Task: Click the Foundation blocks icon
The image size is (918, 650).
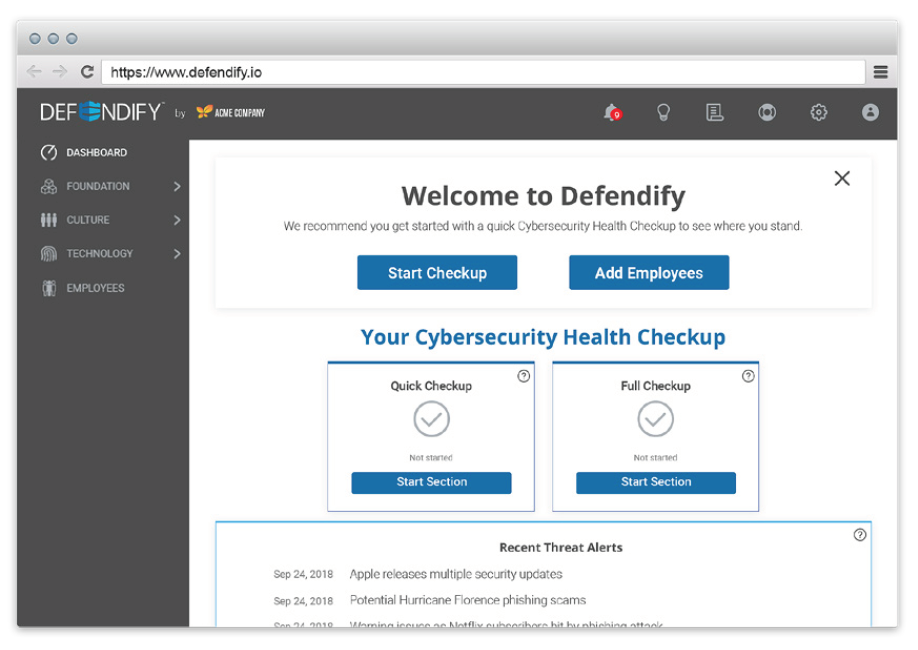Action: point(49,186)
